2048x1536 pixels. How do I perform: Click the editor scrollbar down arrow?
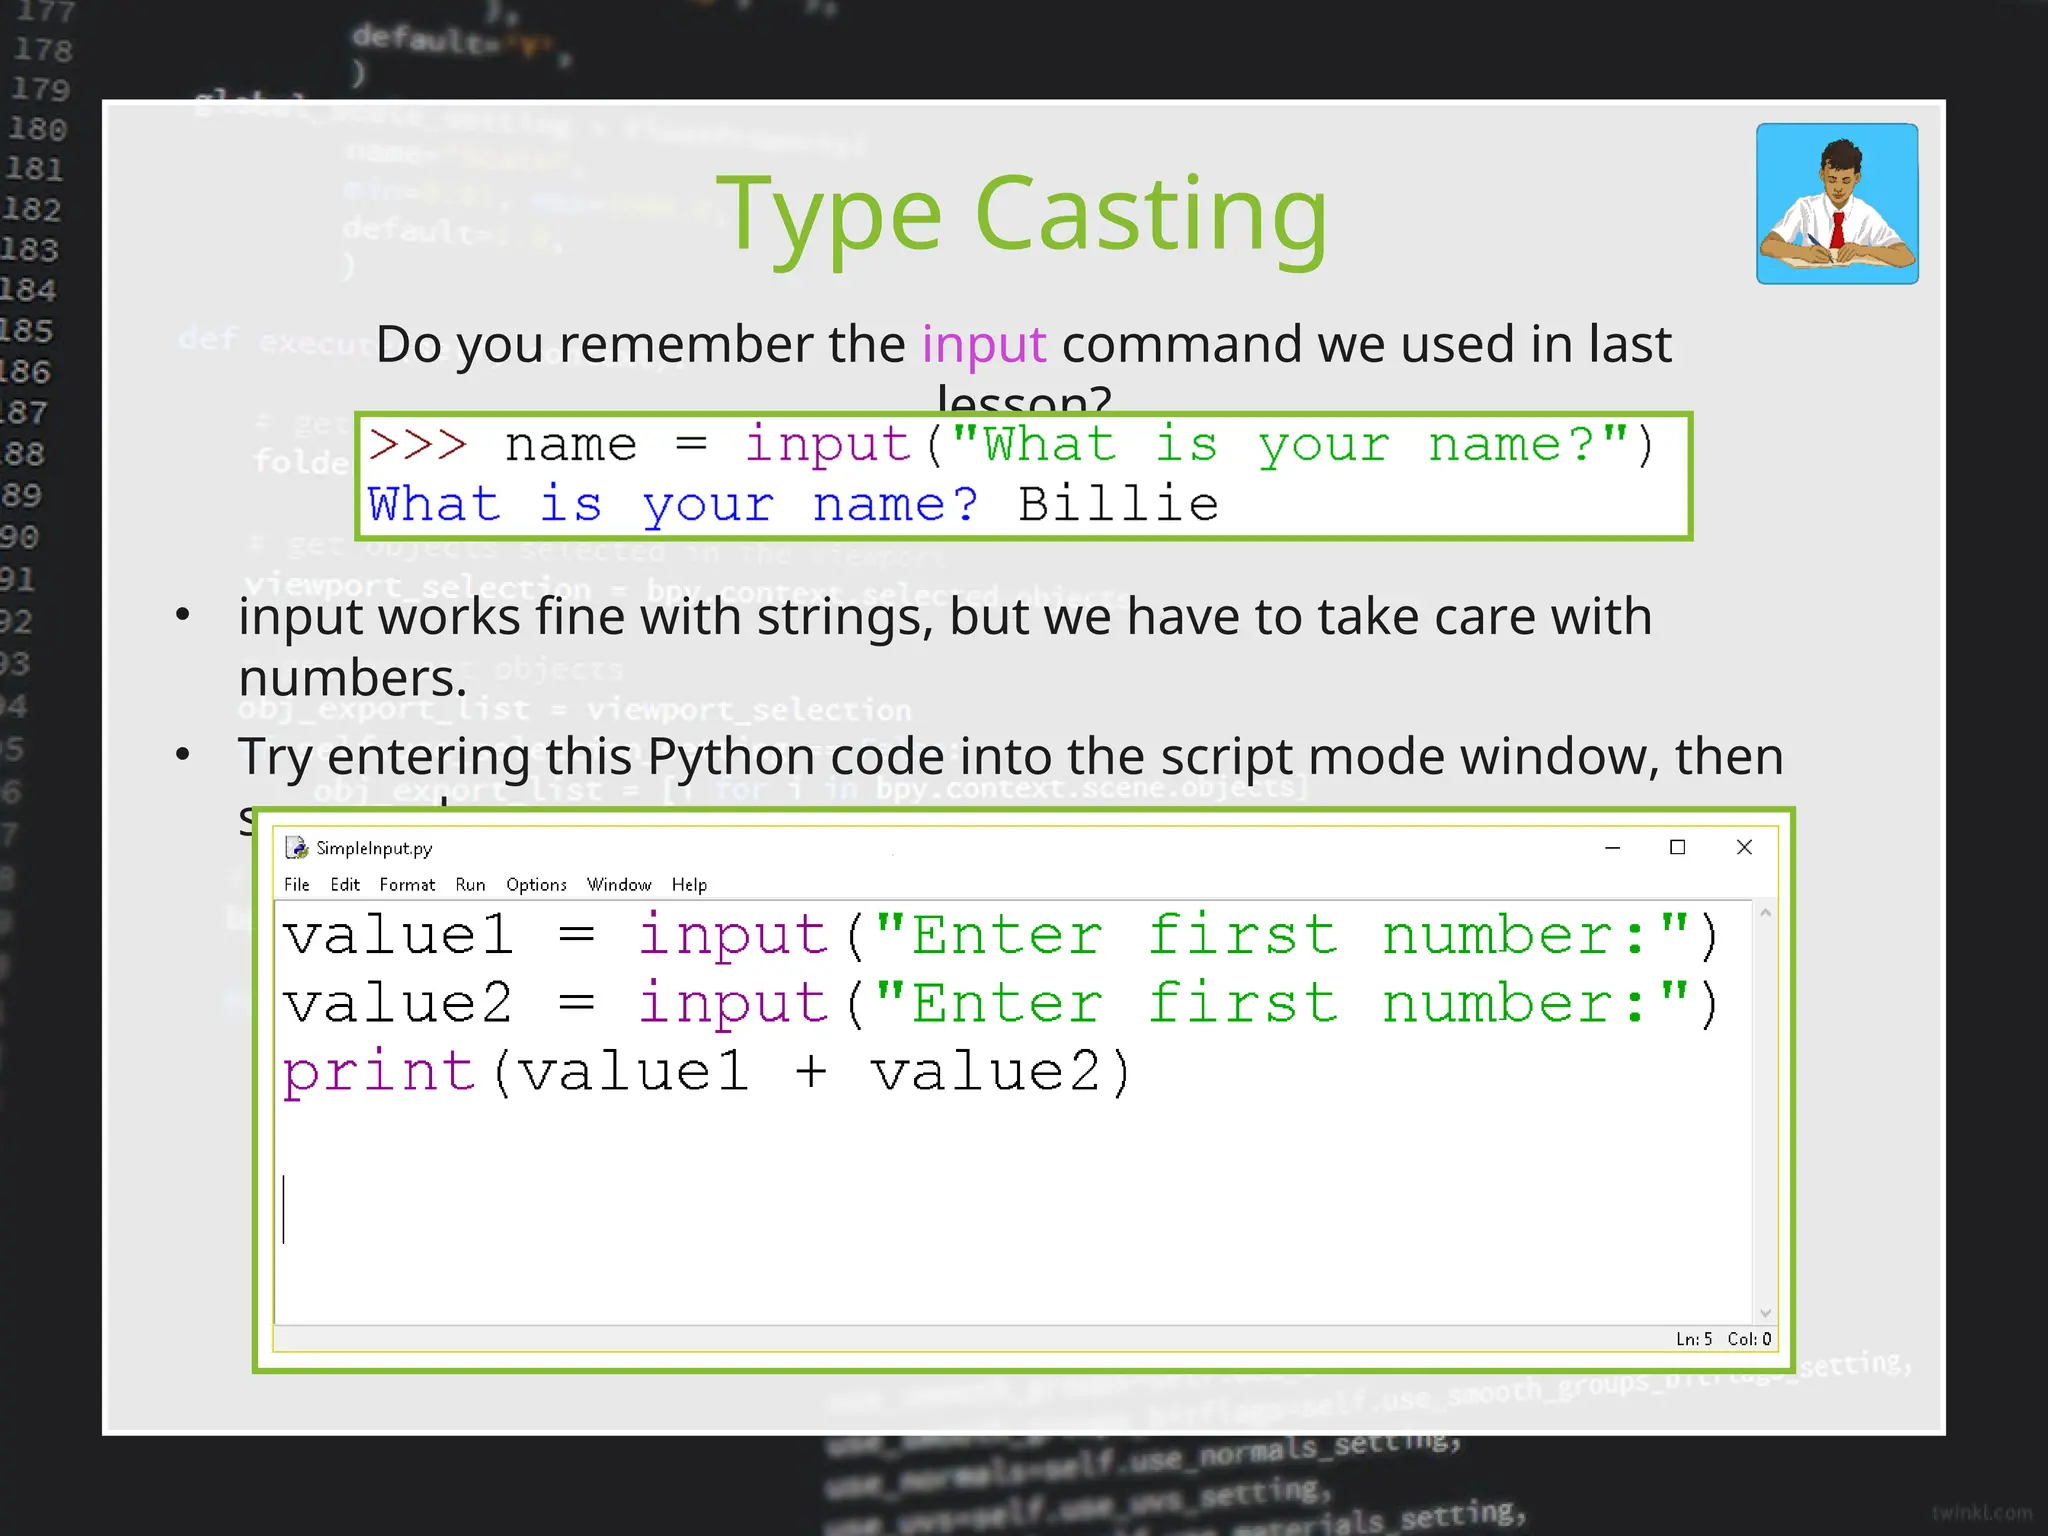point(1765,1313)
